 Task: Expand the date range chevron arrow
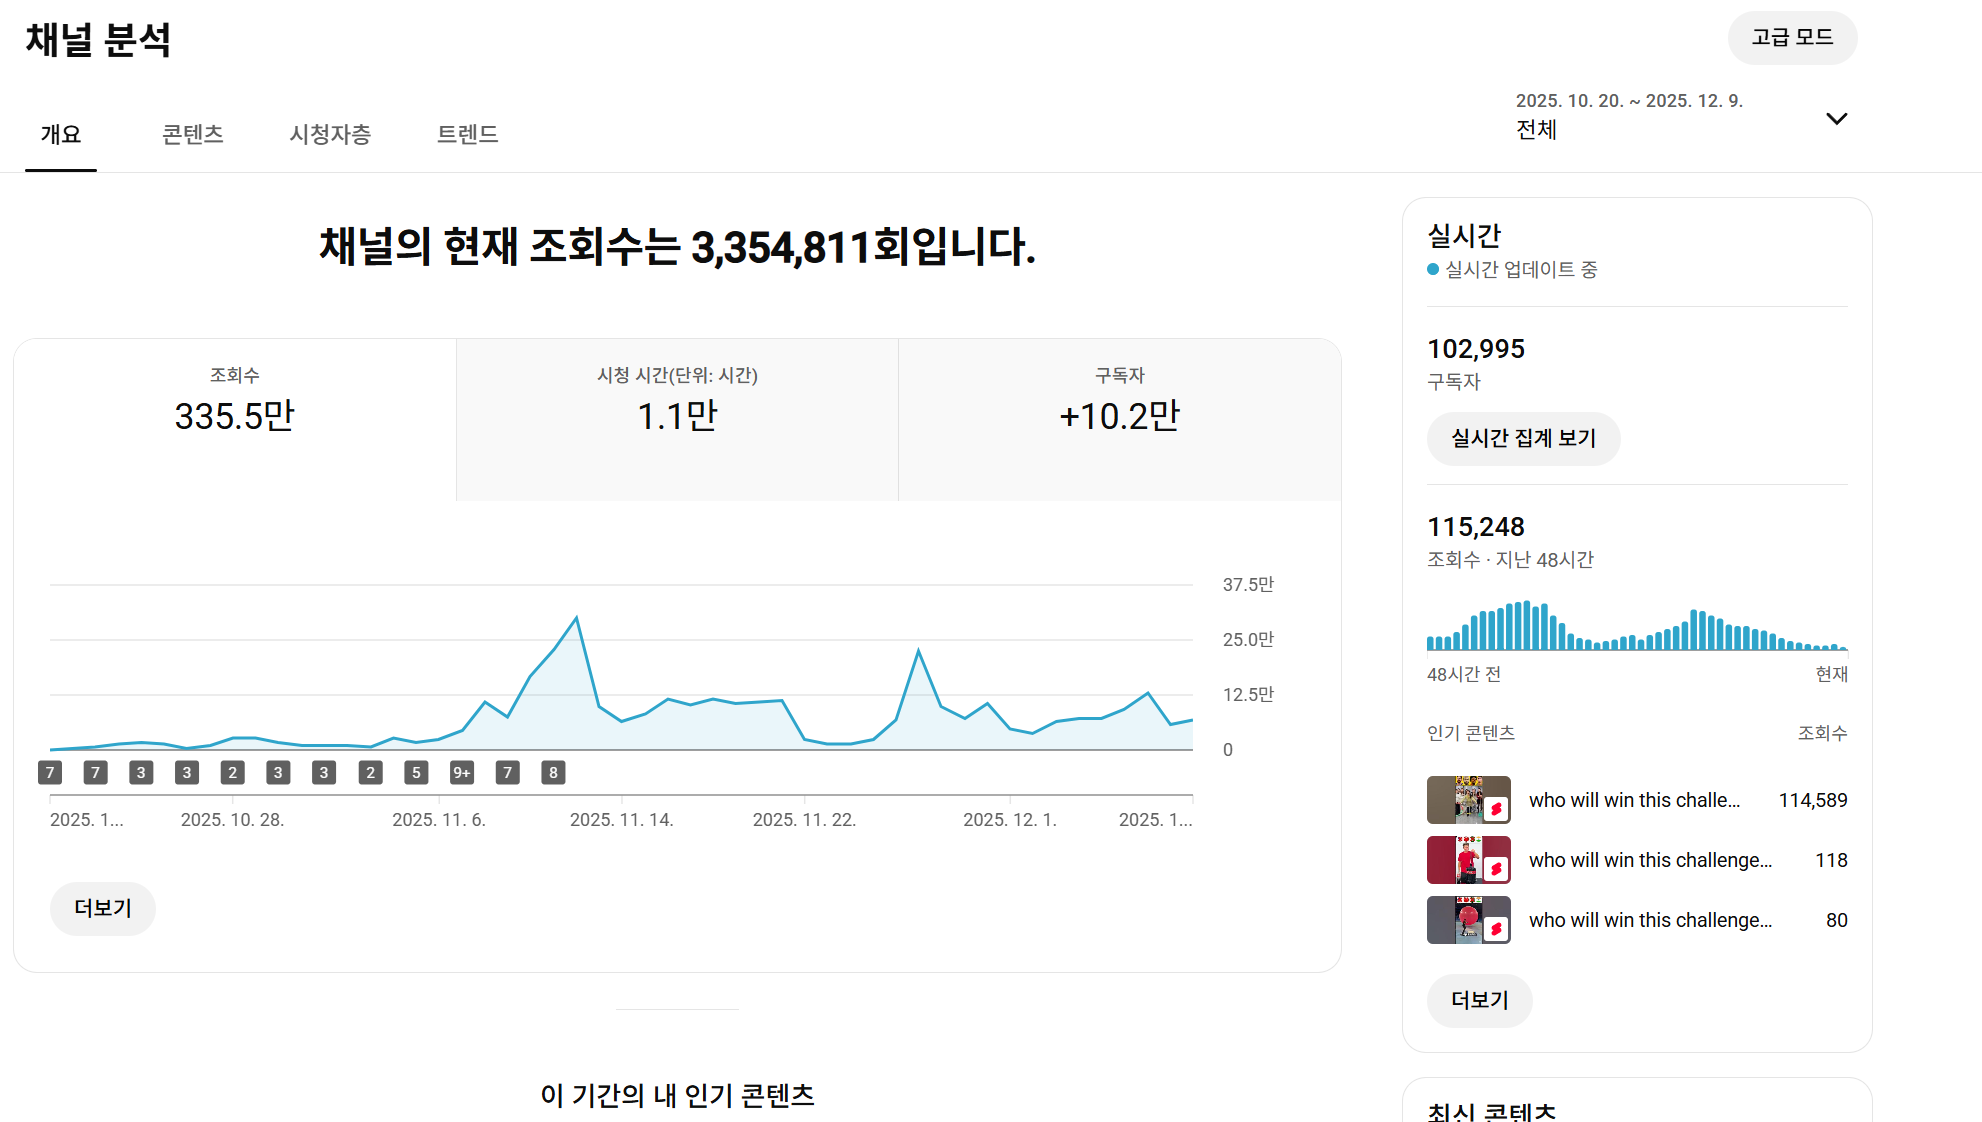click(x=1836, y=118)
